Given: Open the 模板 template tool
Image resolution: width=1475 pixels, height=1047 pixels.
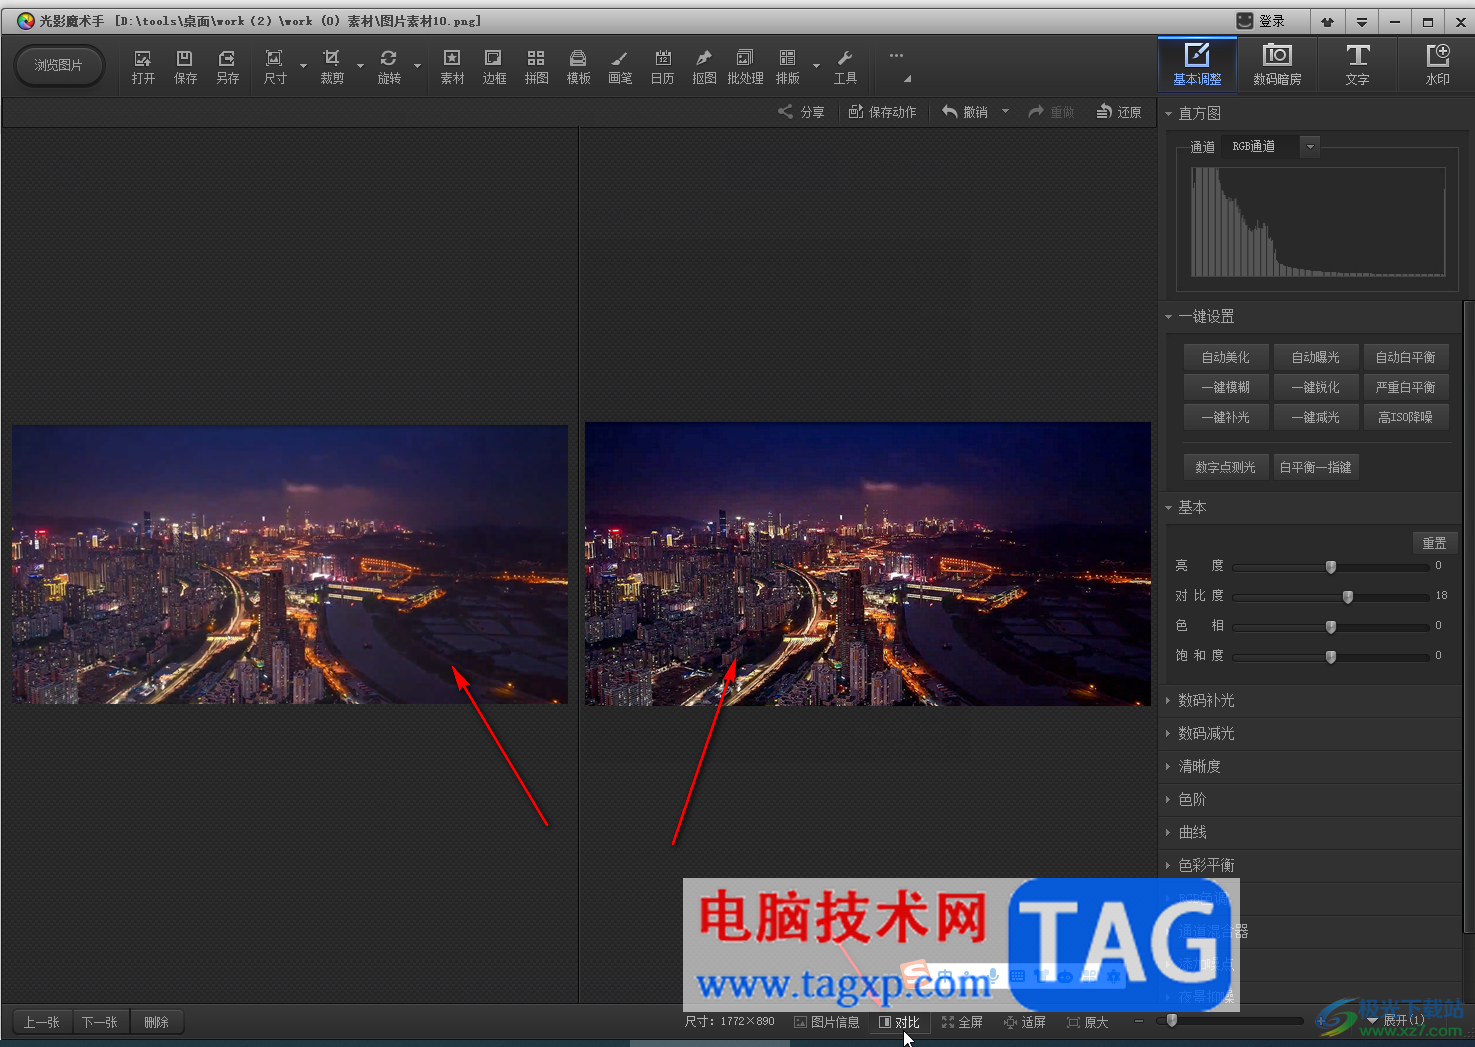Looking at the screenshot, I should [578, 66].
